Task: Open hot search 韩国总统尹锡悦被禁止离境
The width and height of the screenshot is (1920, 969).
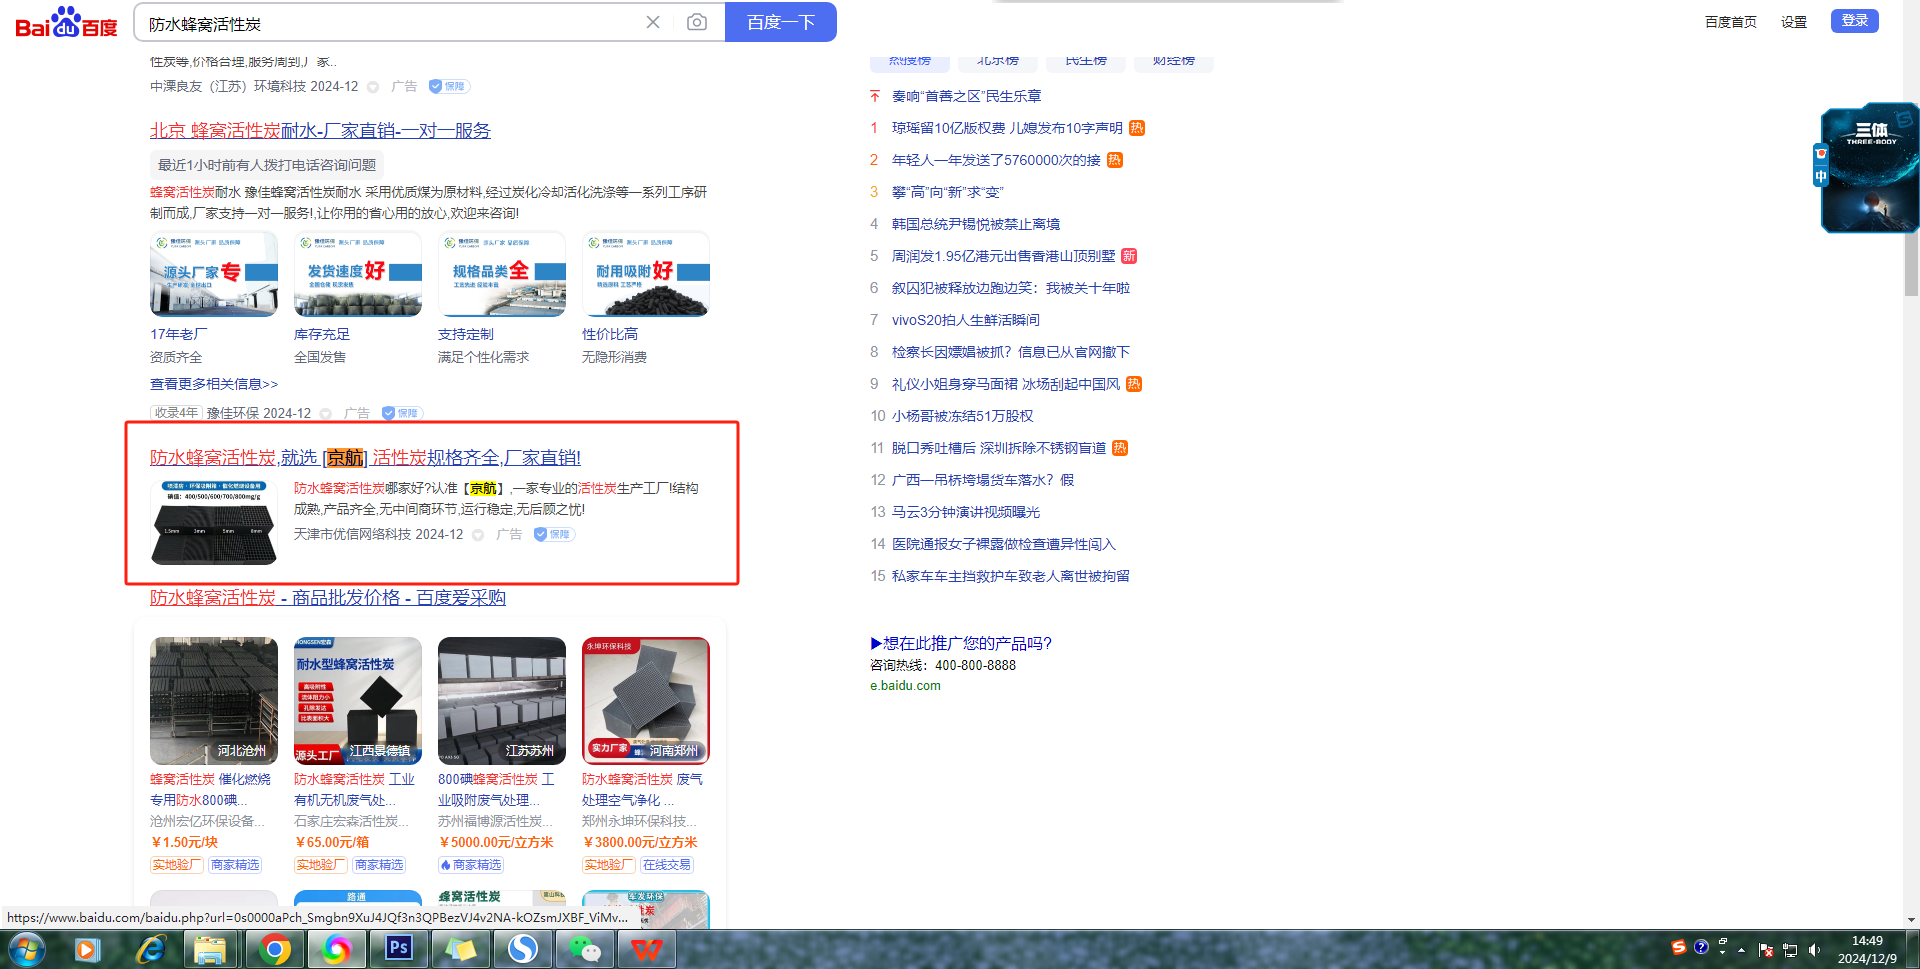Action: point(976,224)
